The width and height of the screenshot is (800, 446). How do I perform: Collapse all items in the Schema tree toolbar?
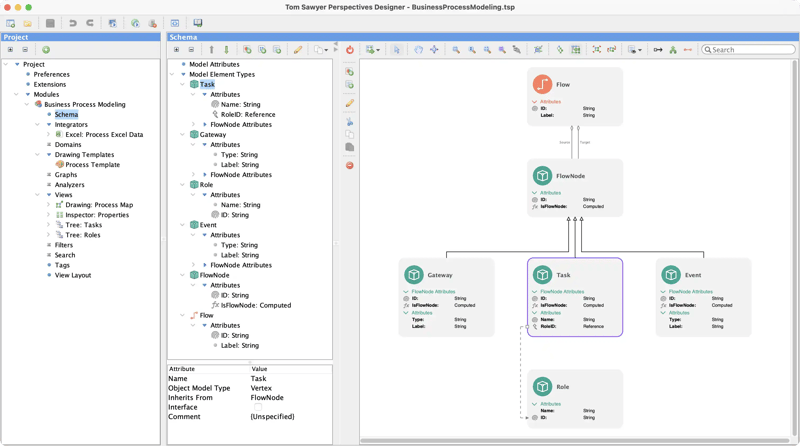191,50
